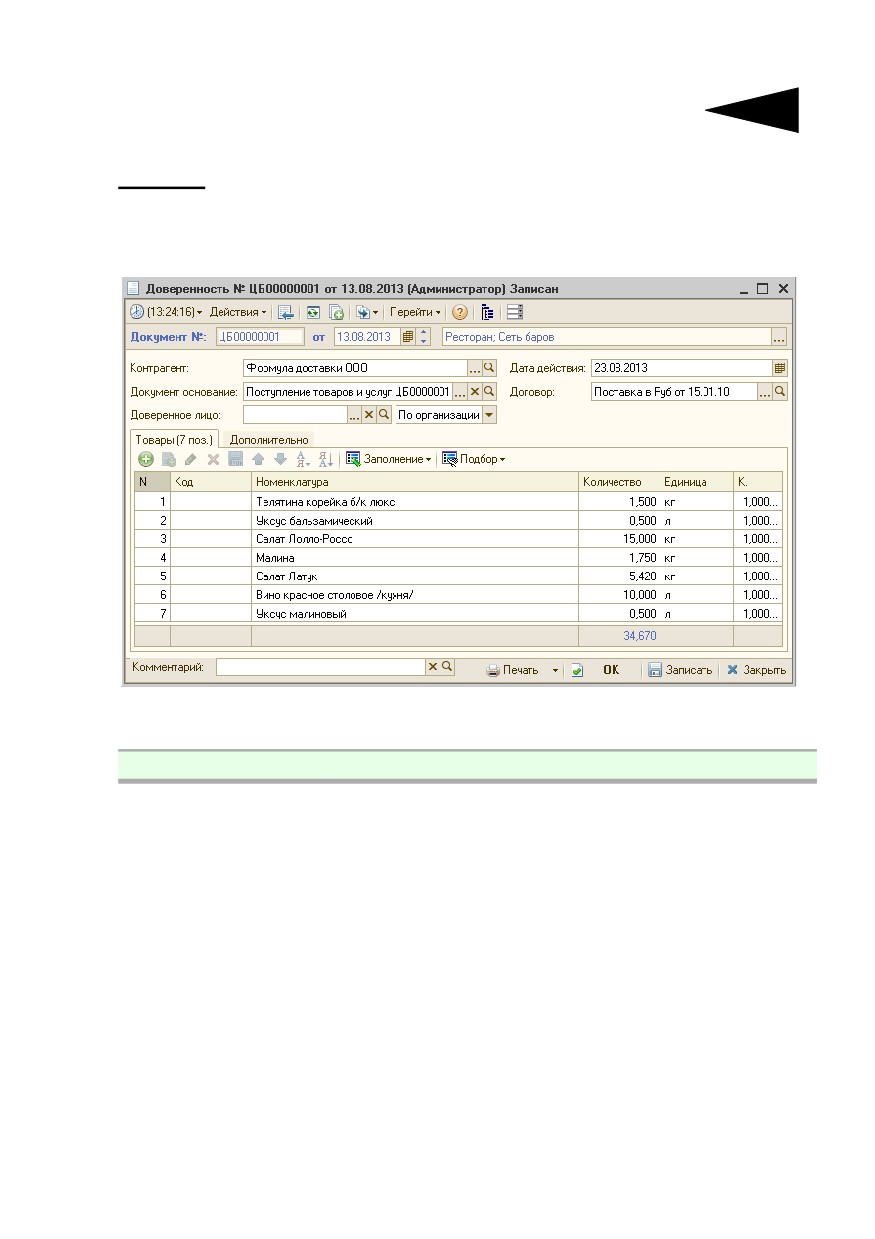This screenshot has height=1239, width=875.
Task: Select row Уксус бальзамический
Action: tap(458, 521)
